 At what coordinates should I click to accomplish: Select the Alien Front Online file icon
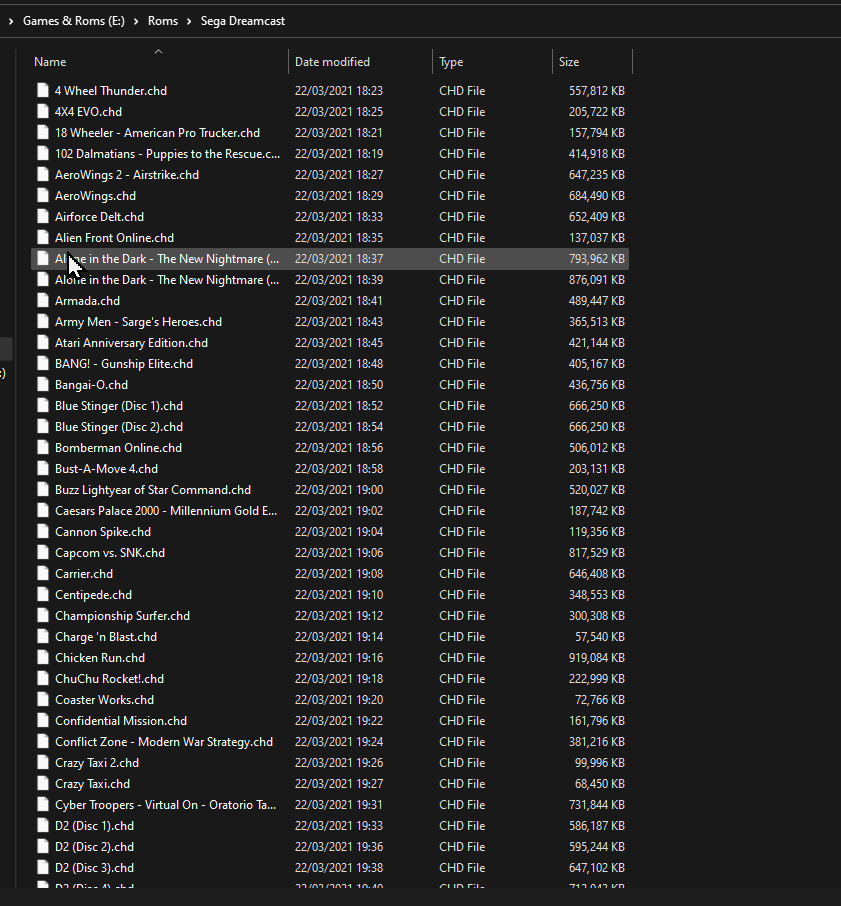click(43, 237)
